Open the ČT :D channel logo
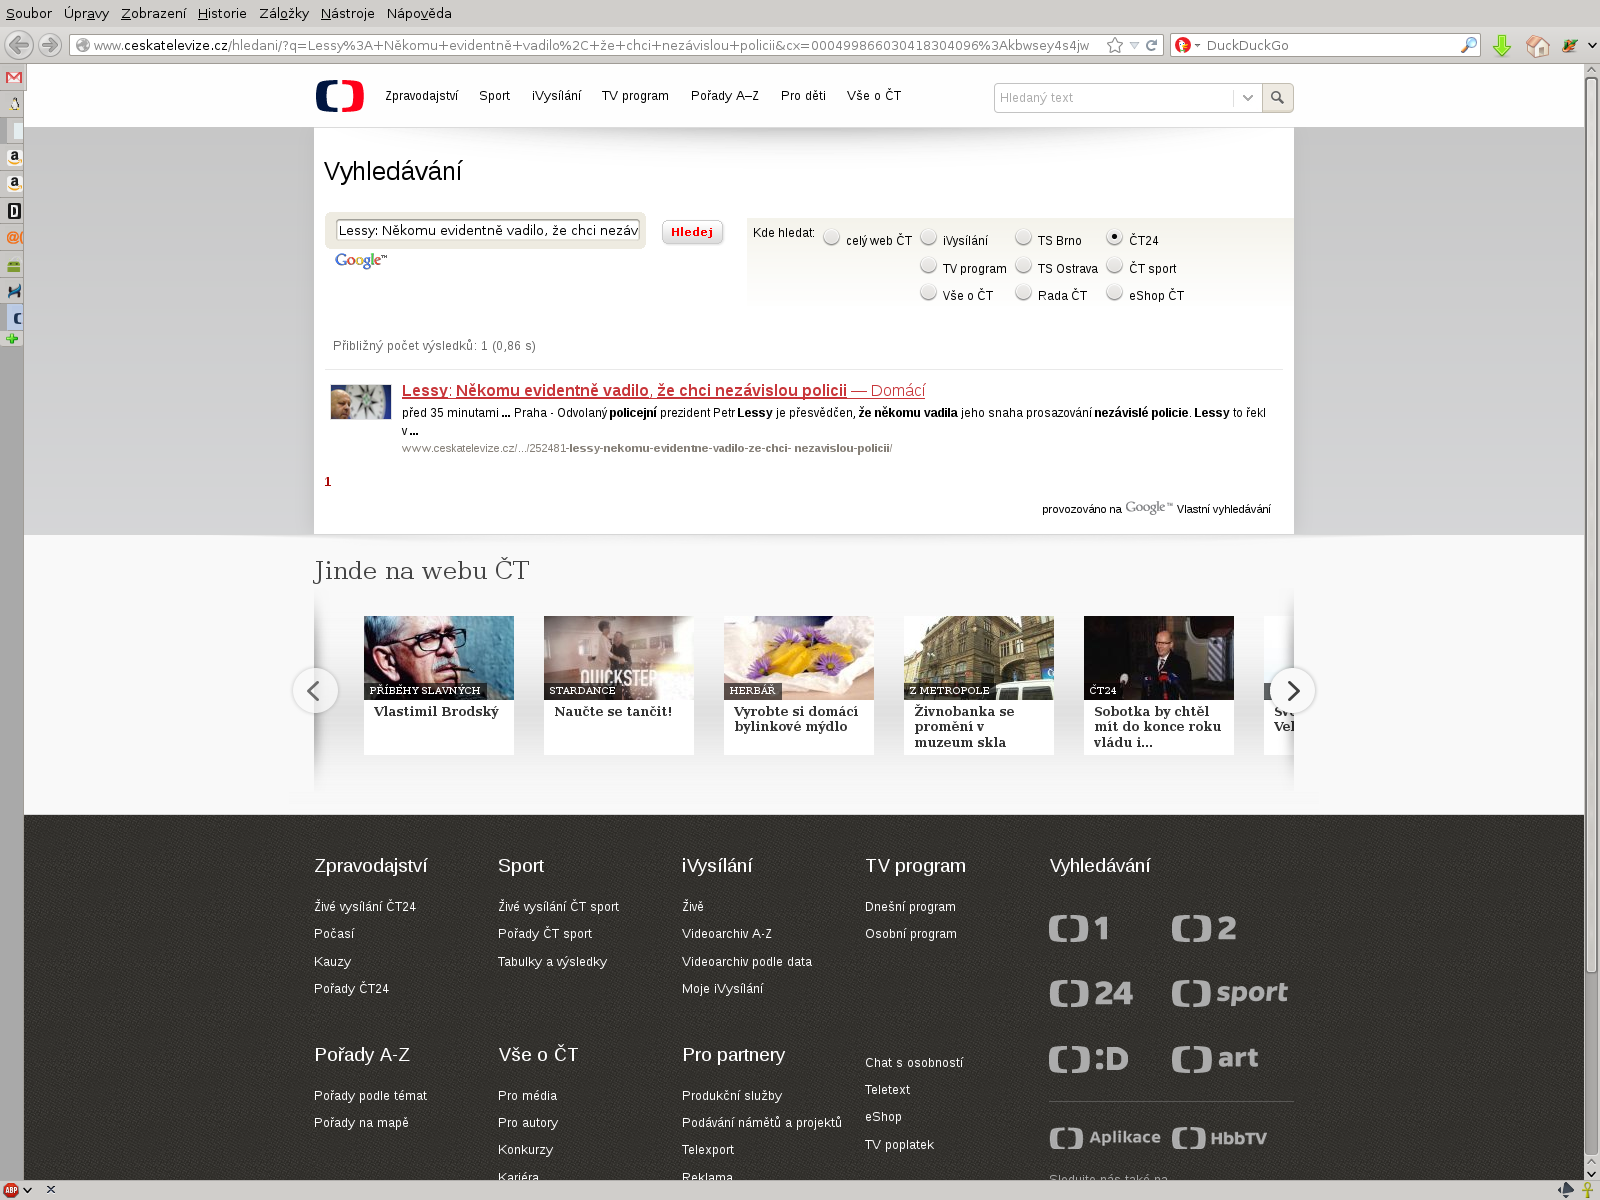1600x1200 pixels. pos(1089,1059)
